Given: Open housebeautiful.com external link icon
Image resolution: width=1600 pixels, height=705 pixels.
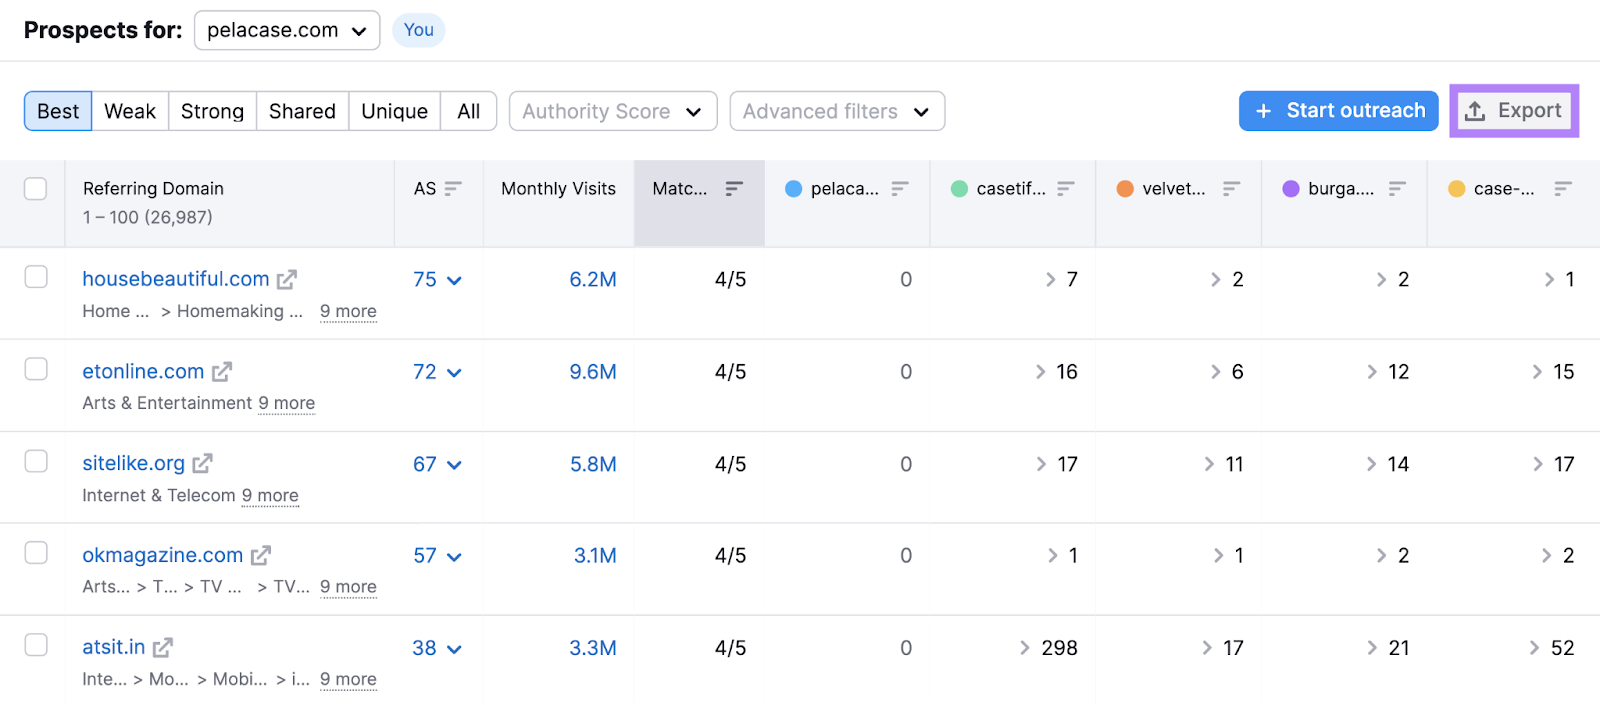Looking at the screenshot, I should pos(287,280).
